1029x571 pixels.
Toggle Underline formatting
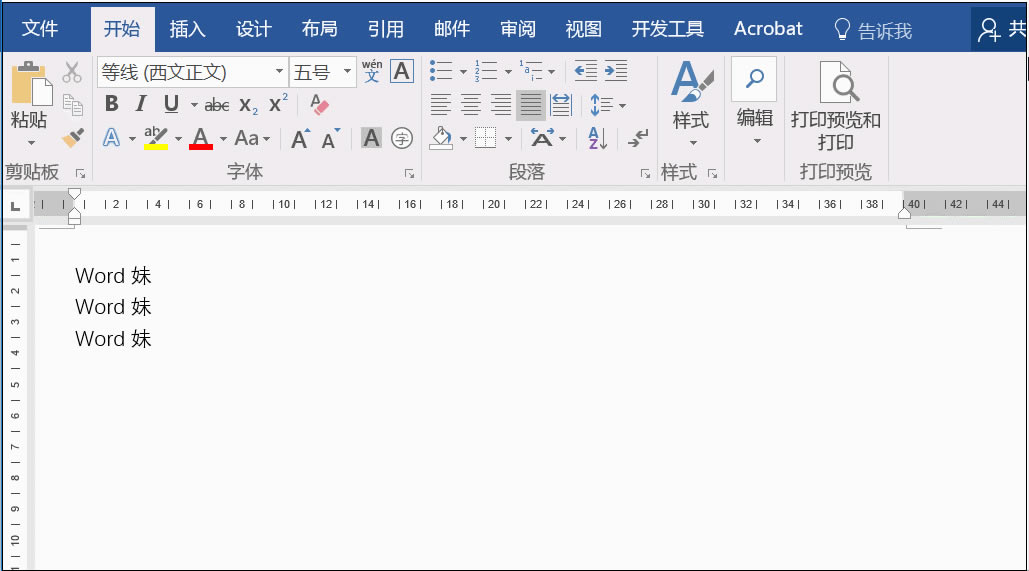171,104
